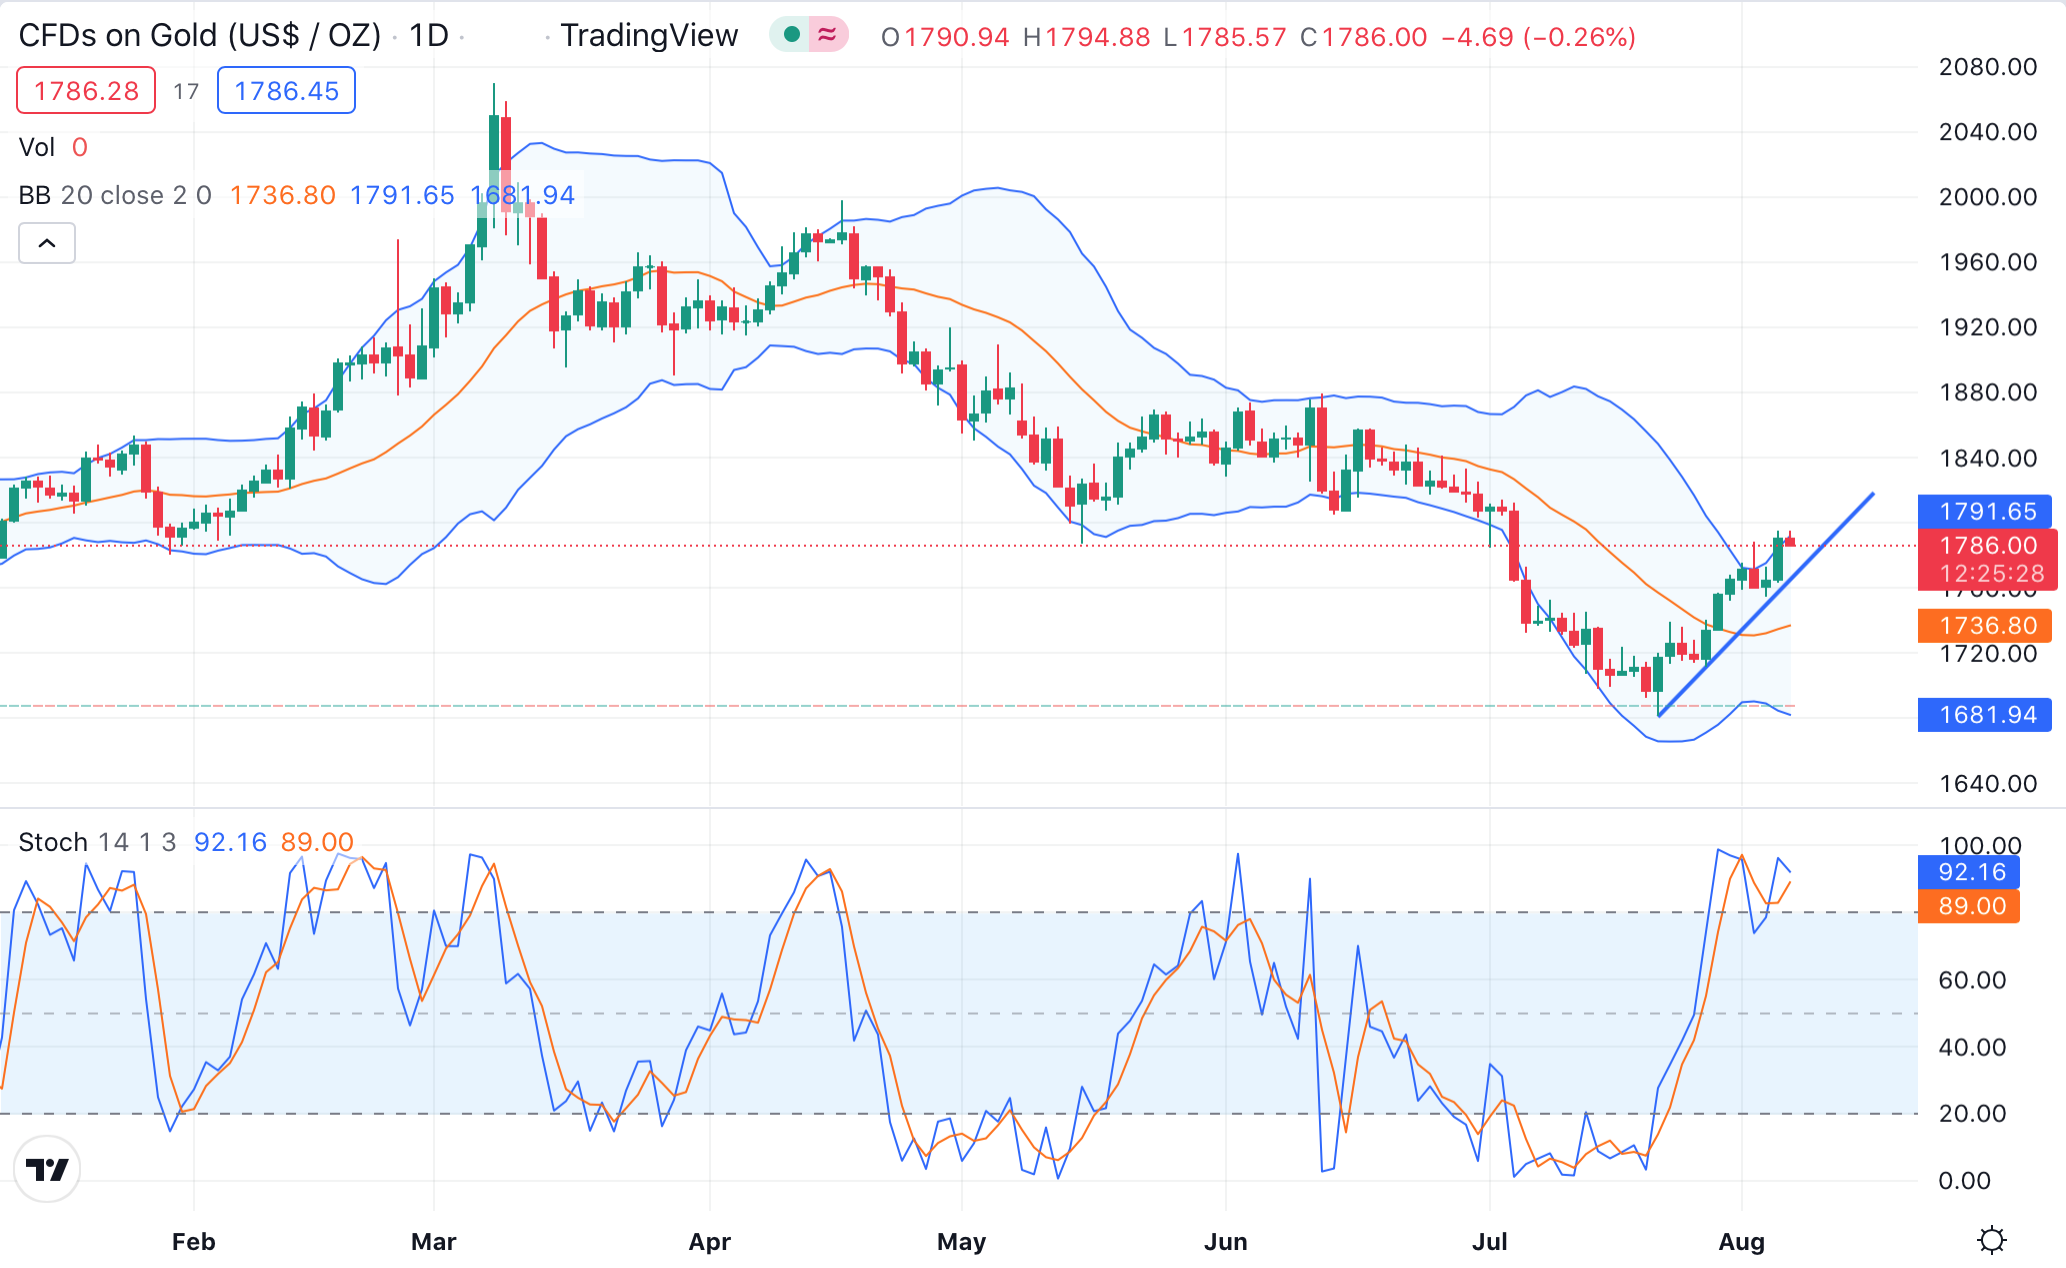Click BB basis legend value 1736.80
This screenshot has height=1268, width=2066.
pyautogui.click(x=283, y=195)
